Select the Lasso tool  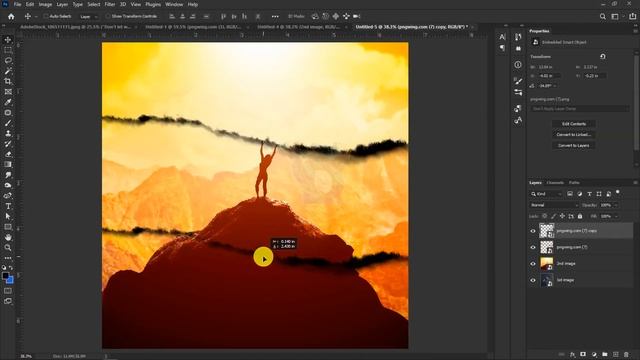point(8,60)
